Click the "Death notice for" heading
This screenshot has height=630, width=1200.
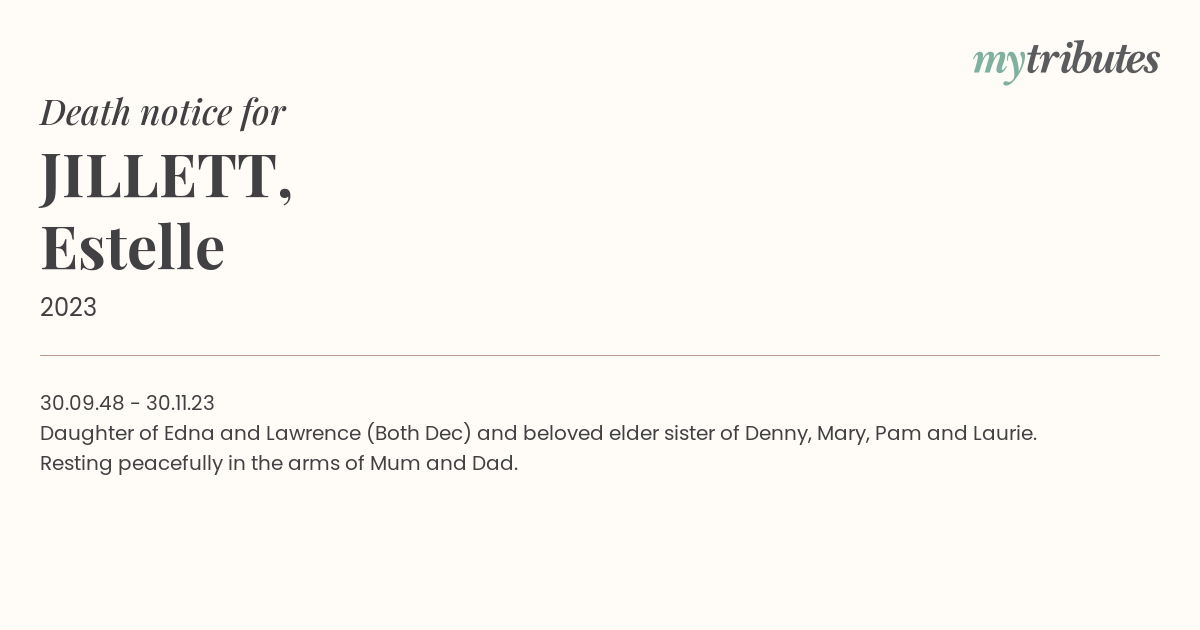(x=163, y=112)
